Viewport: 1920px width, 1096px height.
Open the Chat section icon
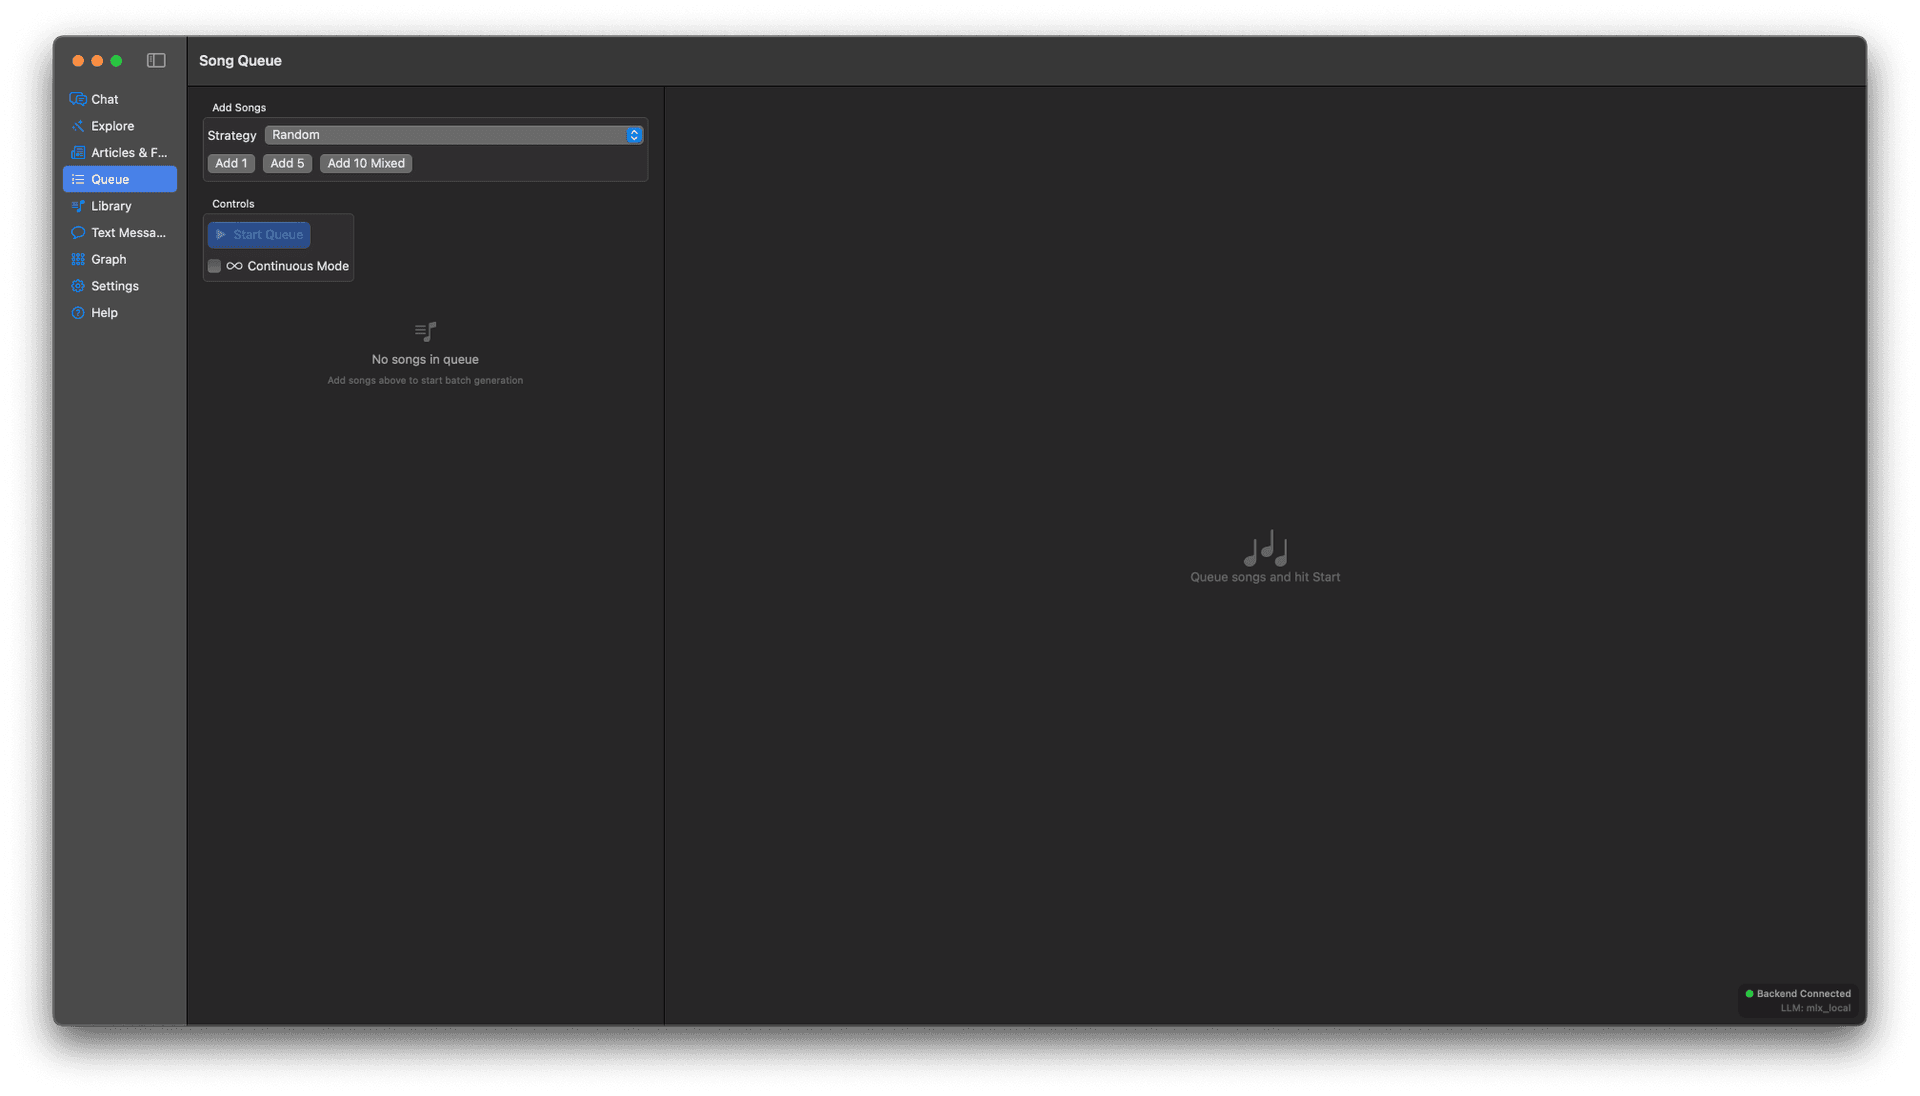click(78, 99)
